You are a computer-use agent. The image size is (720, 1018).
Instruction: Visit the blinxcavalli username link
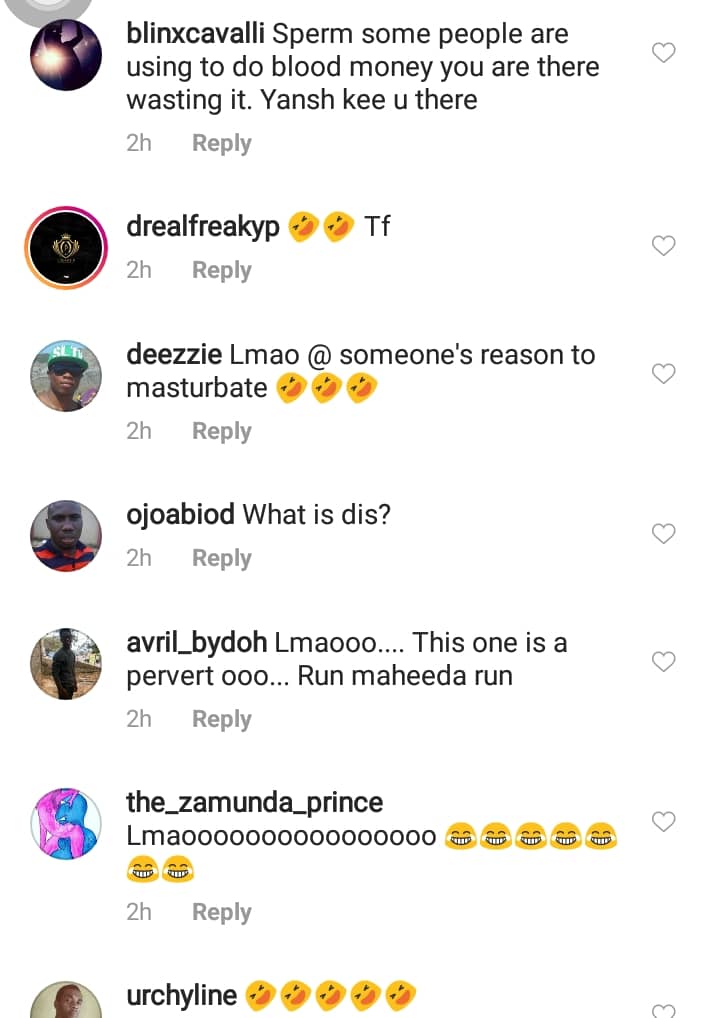coord(196,34)
